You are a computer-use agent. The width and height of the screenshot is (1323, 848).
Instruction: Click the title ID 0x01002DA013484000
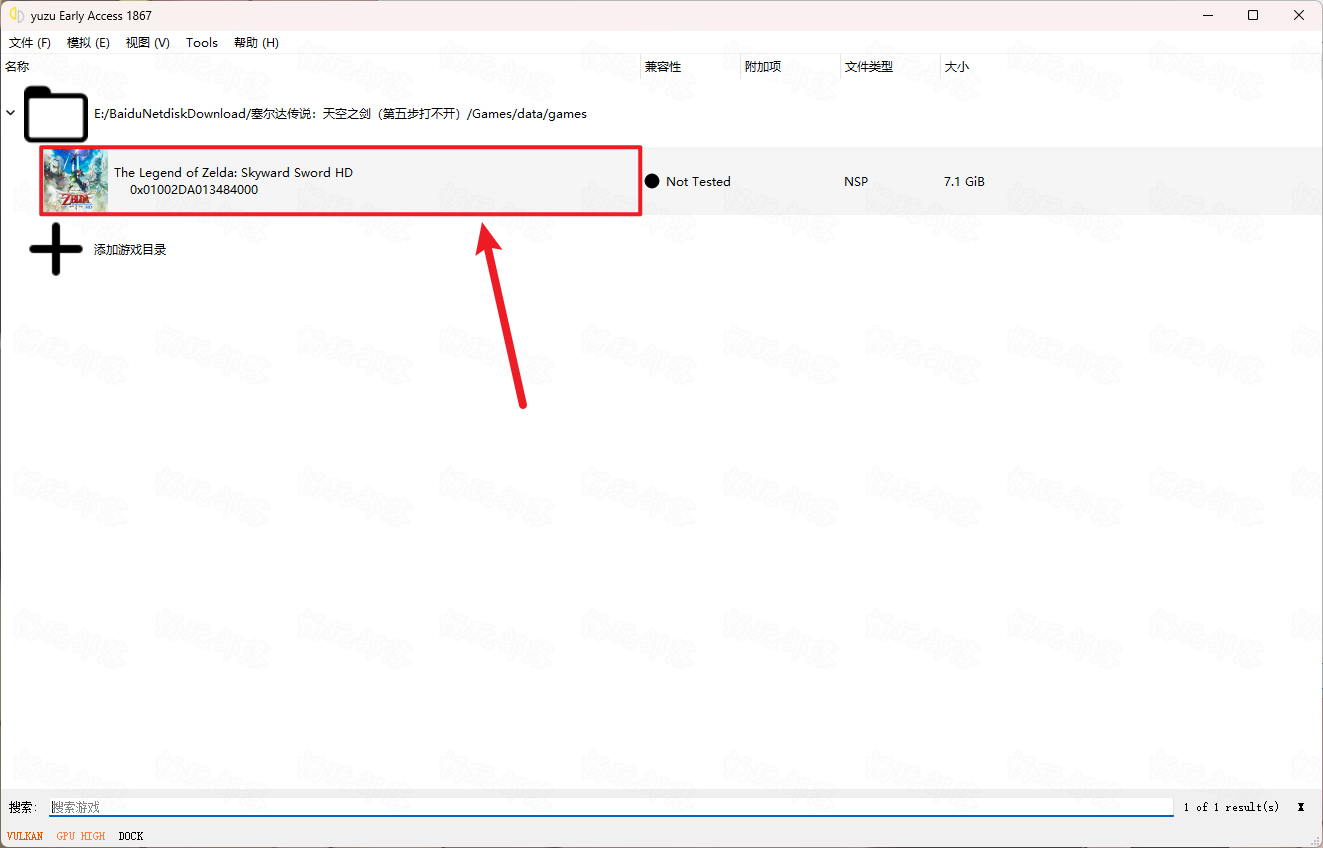[x=194, y=190]
